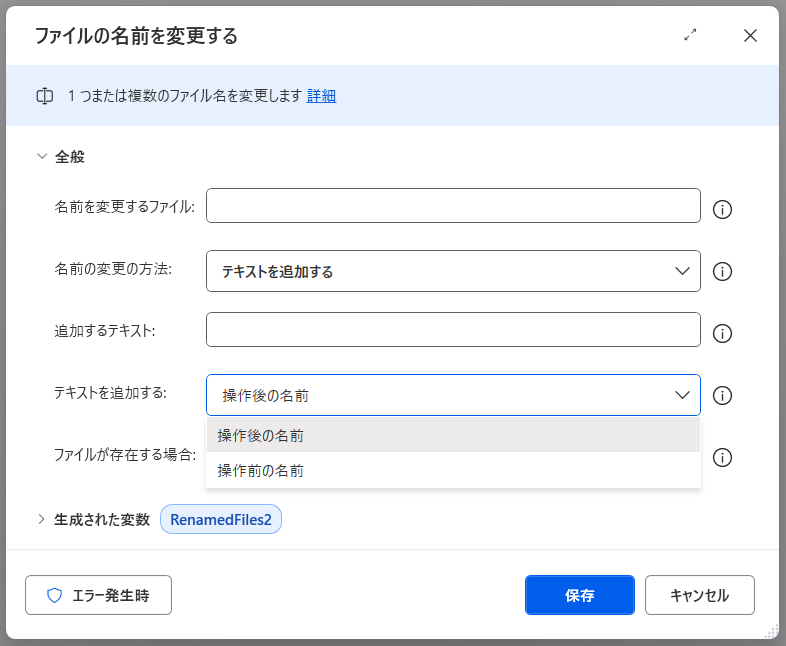
Task: Open the 詳細 link in banner
Action: pyautogui.click(x=321, y=96)
